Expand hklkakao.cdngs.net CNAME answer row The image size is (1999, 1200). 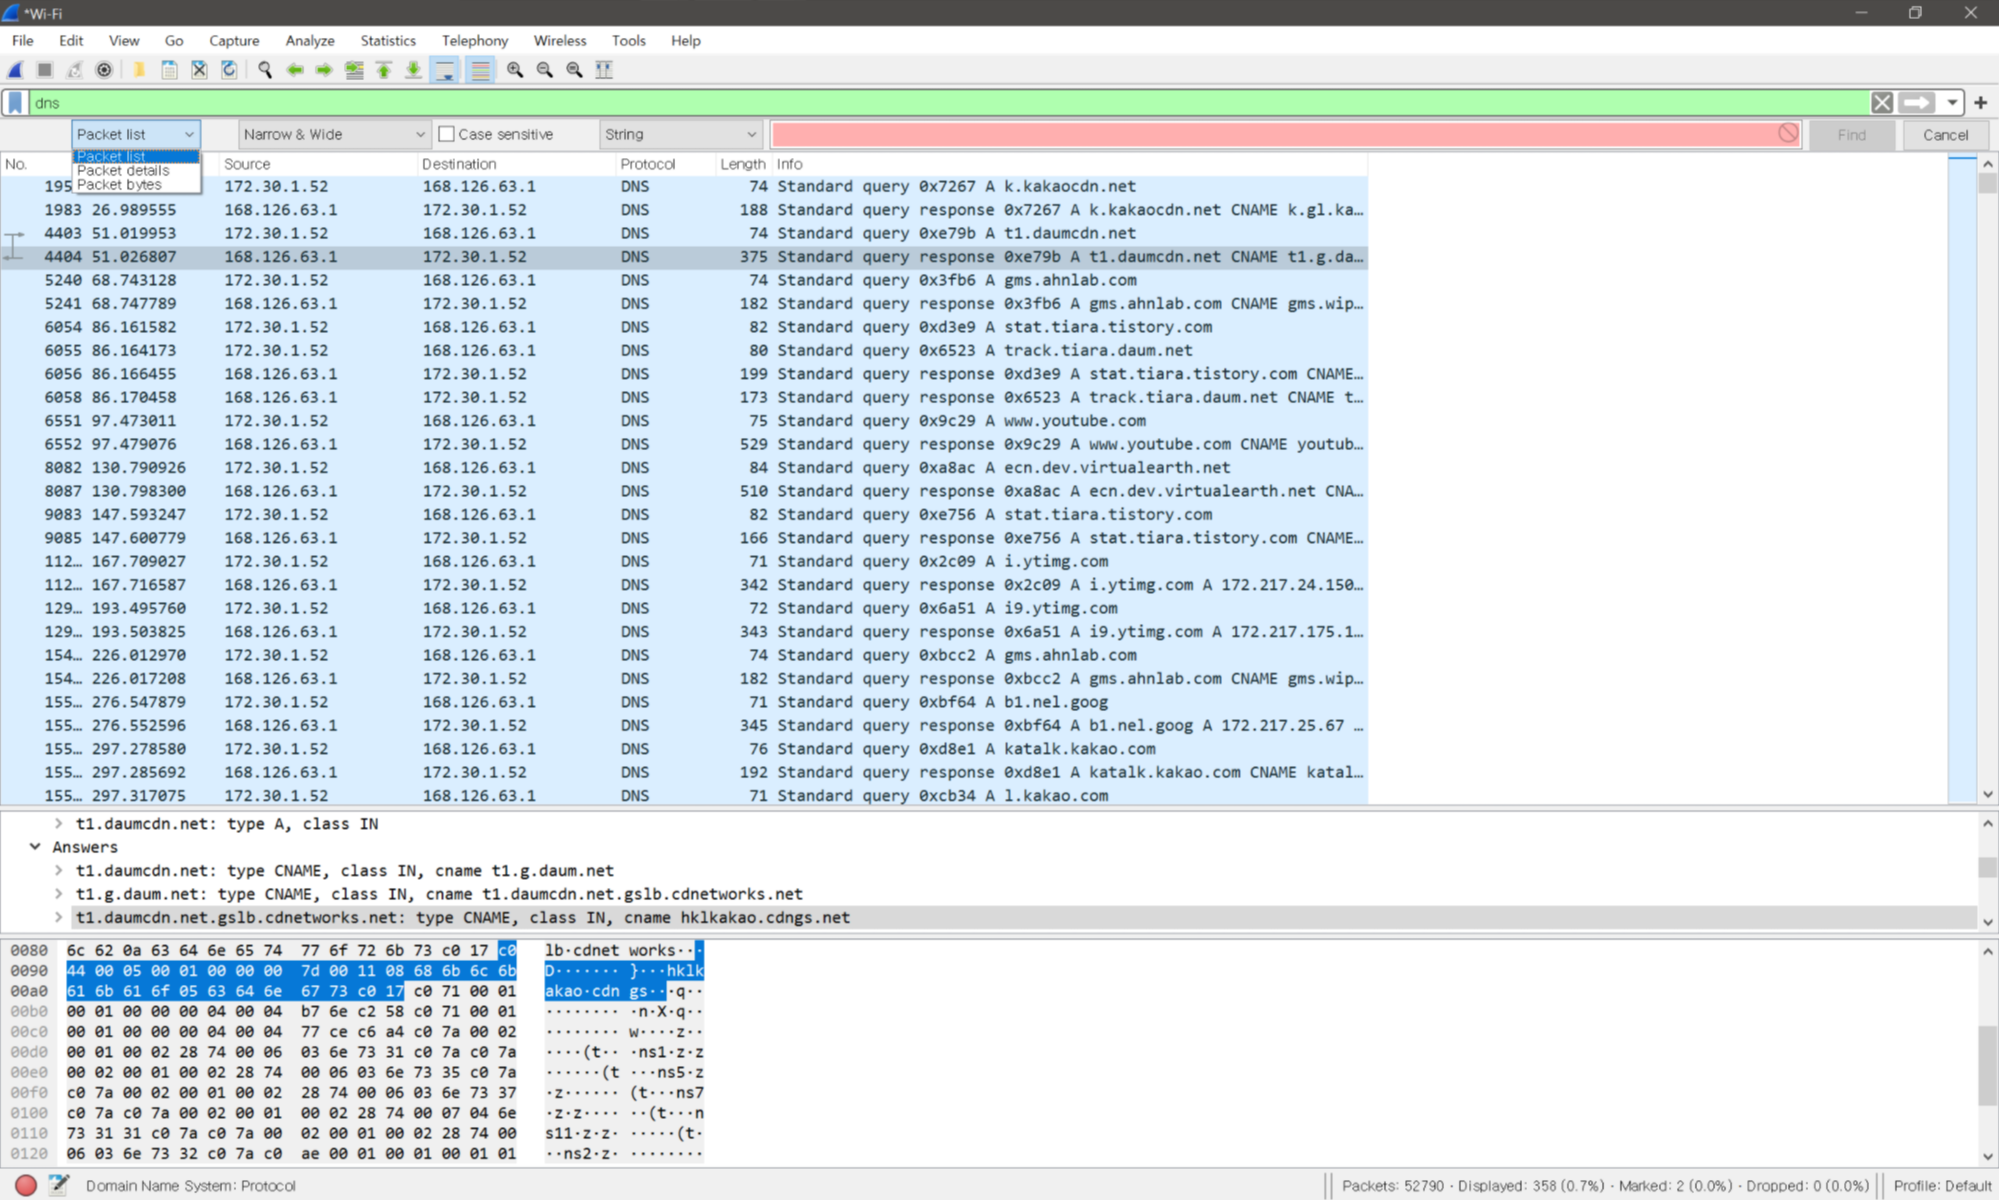58,917
